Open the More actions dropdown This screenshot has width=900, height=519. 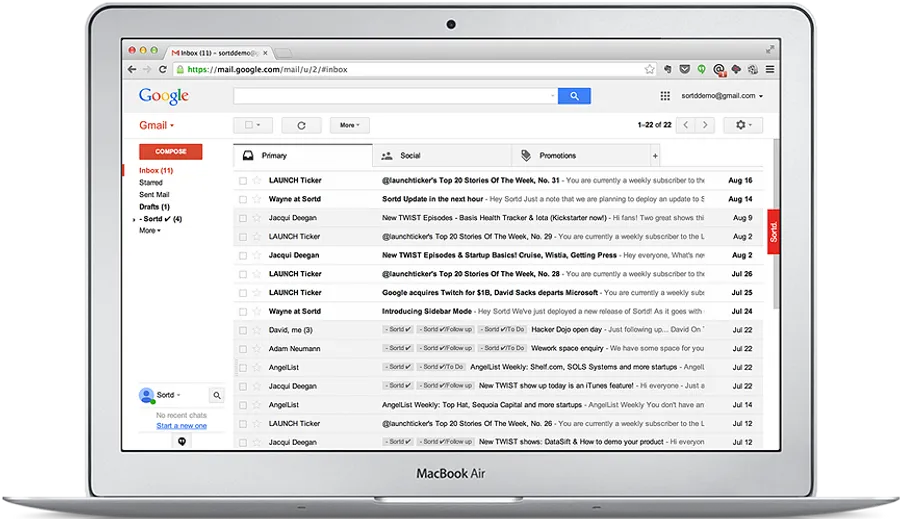point(350,125)
